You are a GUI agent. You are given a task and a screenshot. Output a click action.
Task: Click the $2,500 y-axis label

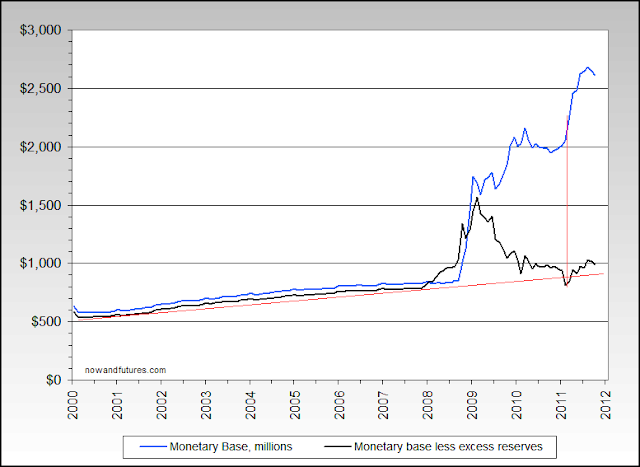click(40, 89)
